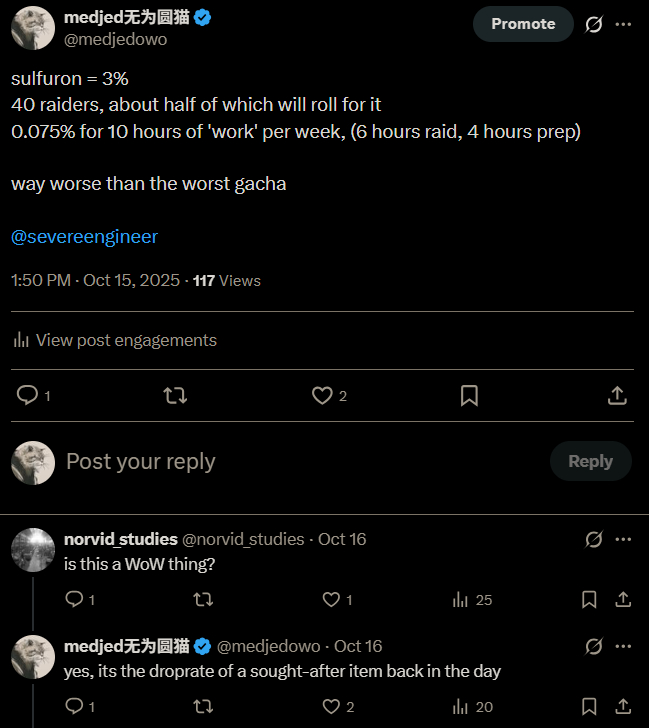Like the main sulfuron post
Screen dimensions: 649x728
322,396
